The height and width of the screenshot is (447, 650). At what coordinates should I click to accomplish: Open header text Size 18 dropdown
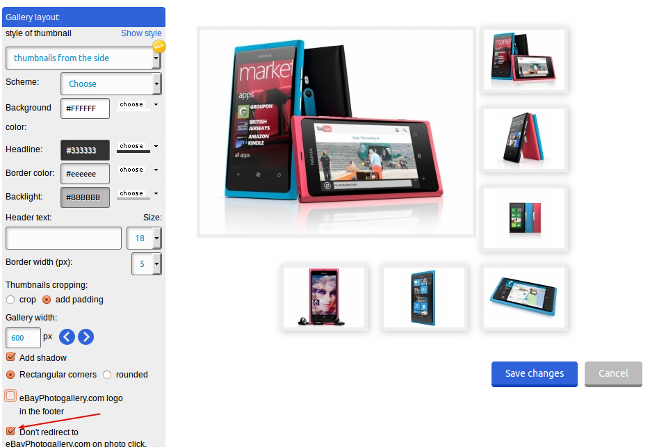(144, 238)
